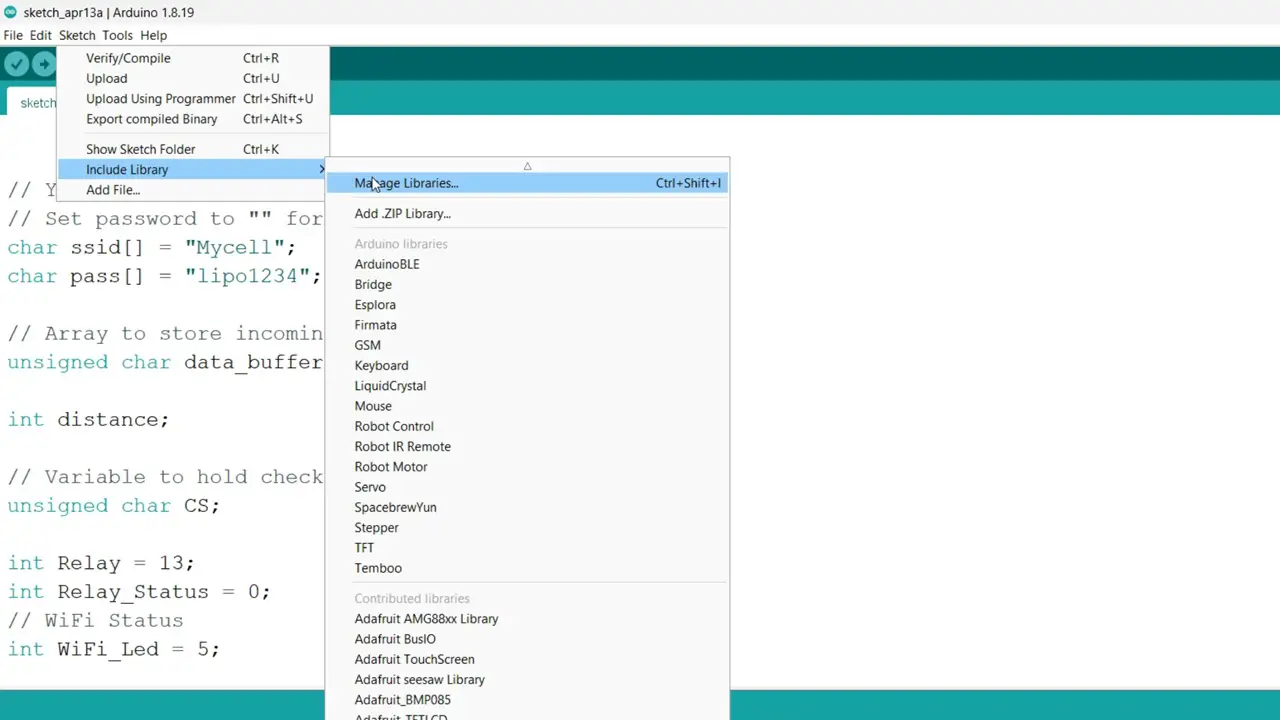Open the File menu
This screenshot has width=1280, height=720.
coord(13,35)
